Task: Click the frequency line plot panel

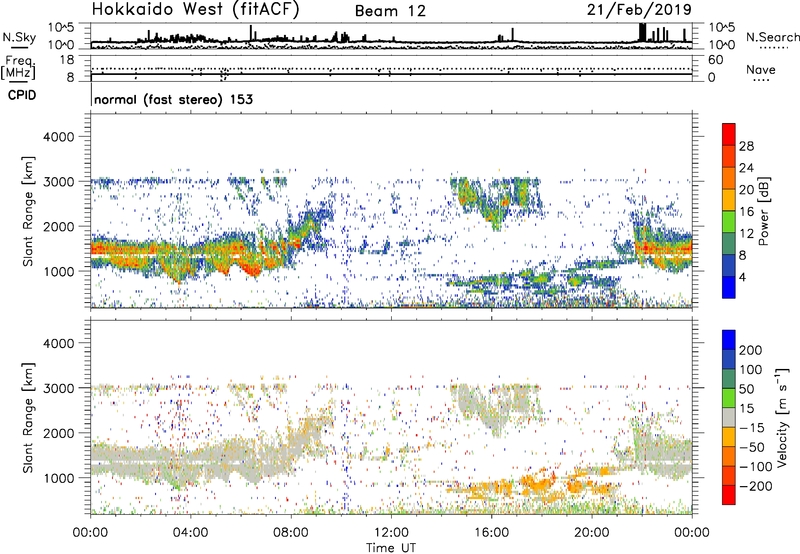Action: [x=391, y=68]
